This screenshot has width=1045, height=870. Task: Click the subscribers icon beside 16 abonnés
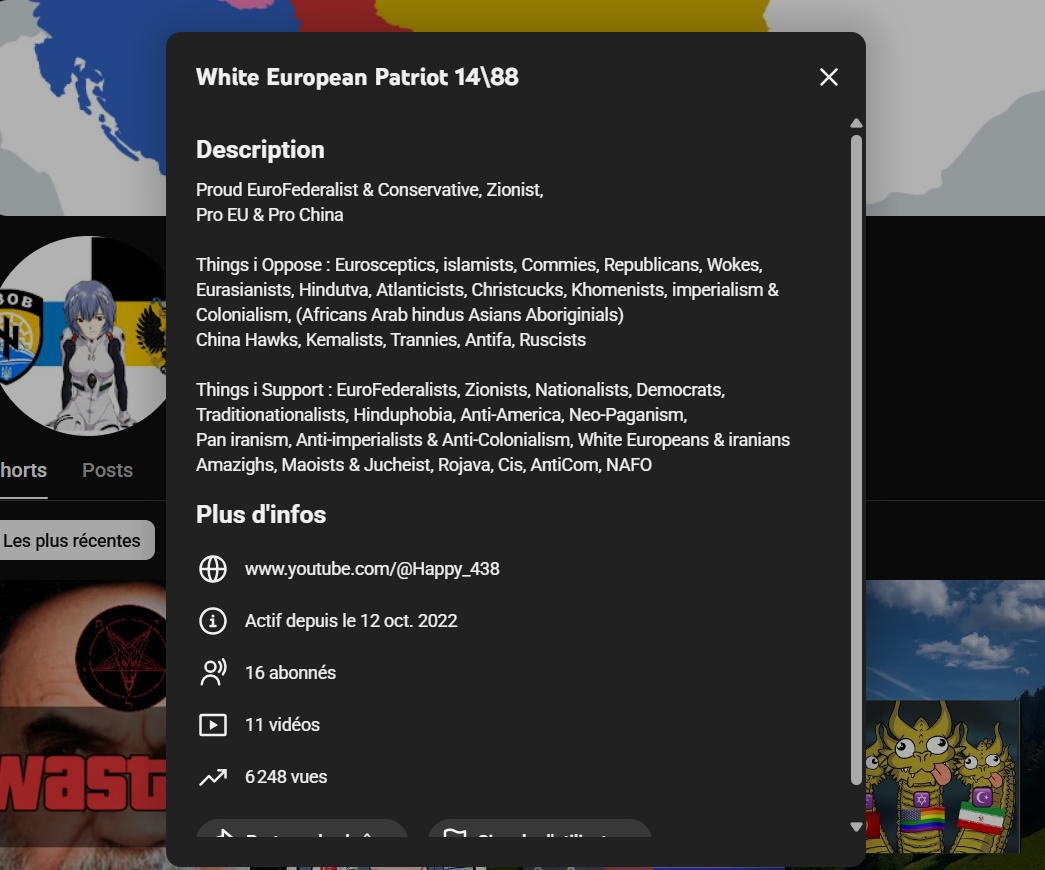pos(213,673)
